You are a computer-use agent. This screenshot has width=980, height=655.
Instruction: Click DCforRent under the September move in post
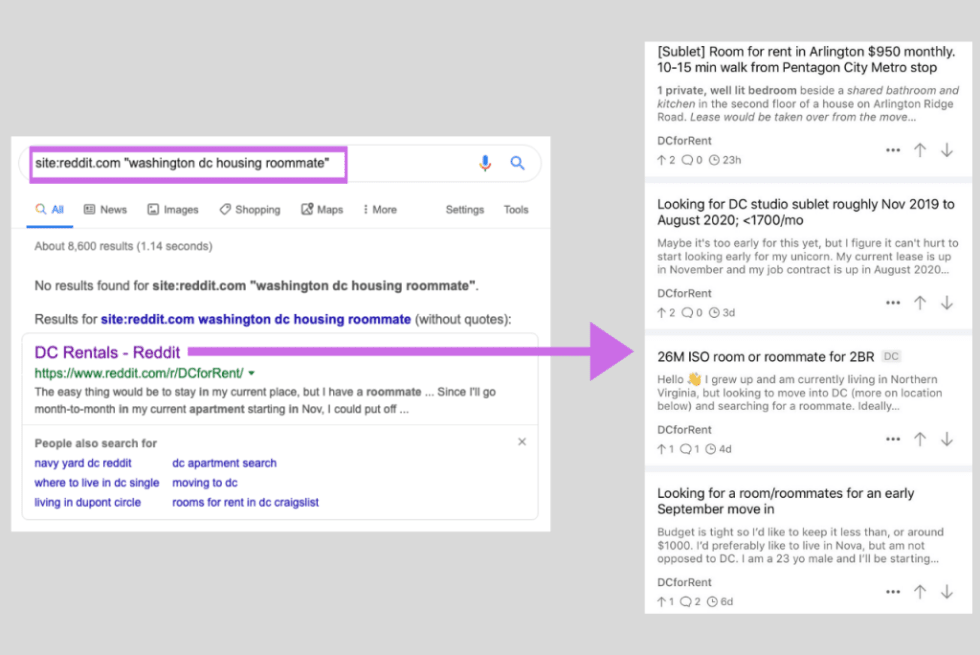[x=684, y=582]
